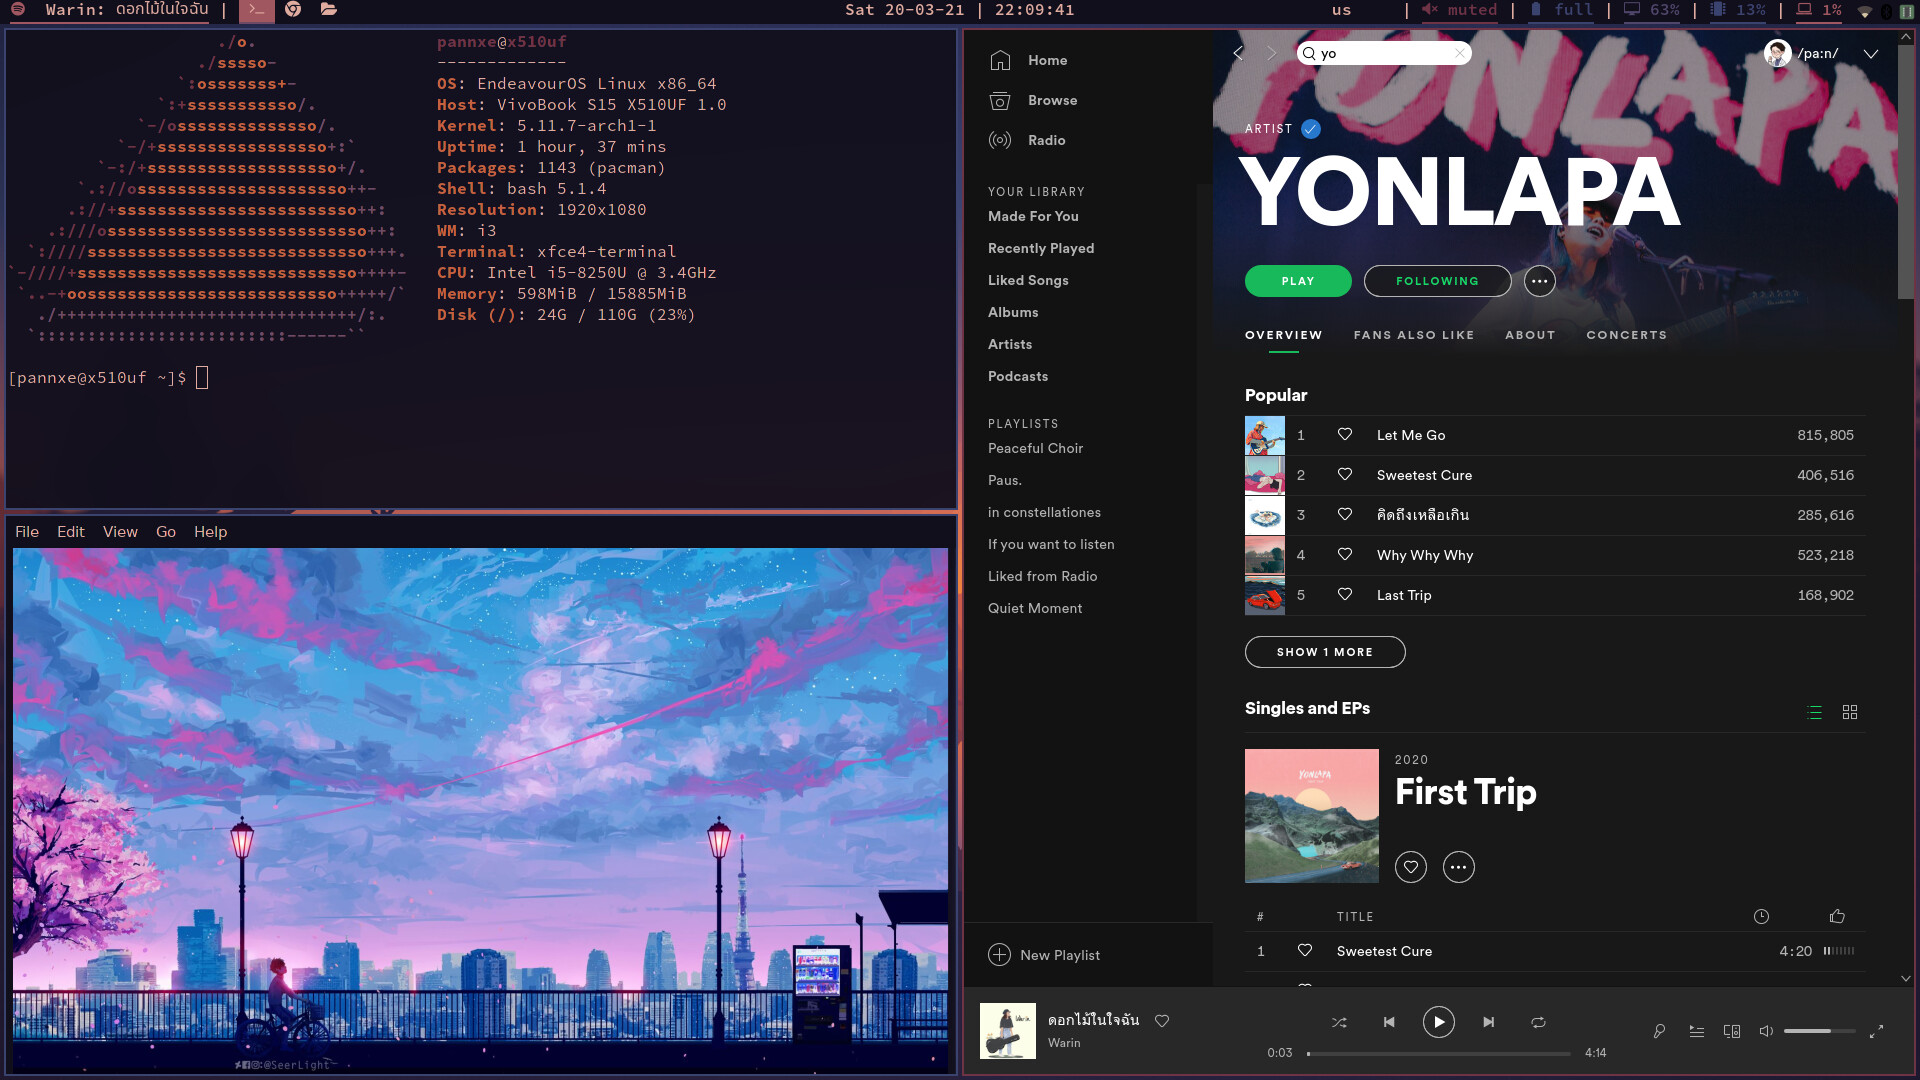Open Made For You in library
Screen dimensions: 1920x1080
point(1033,216)
